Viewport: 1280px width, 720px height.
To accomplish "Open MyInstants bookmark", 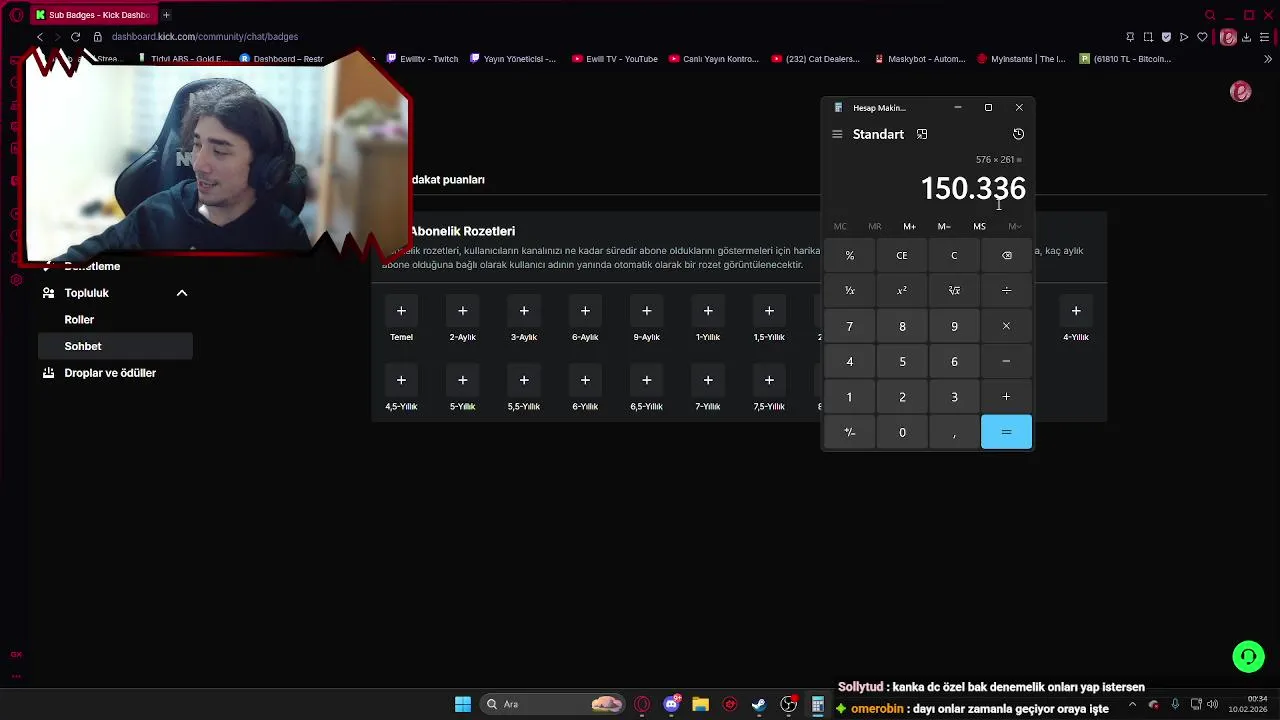I will click(1021, 59).
